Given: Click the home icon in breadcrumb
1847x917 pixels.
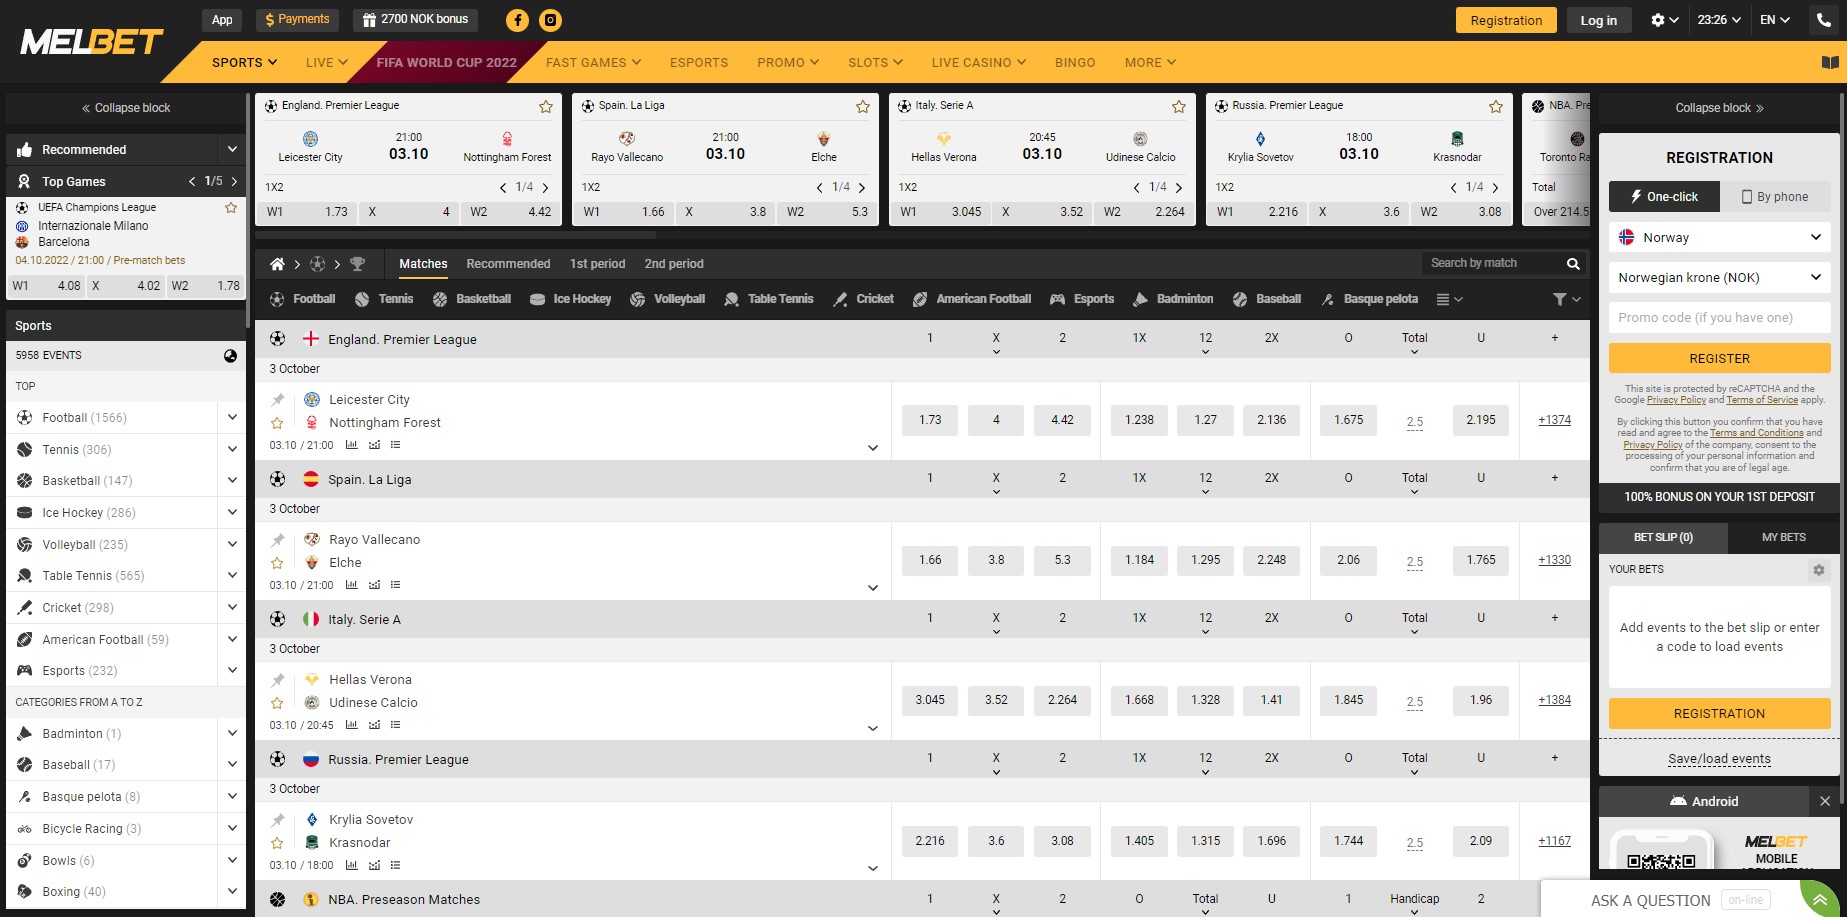Looking at the screenshot, I should [x=277, y=264].
